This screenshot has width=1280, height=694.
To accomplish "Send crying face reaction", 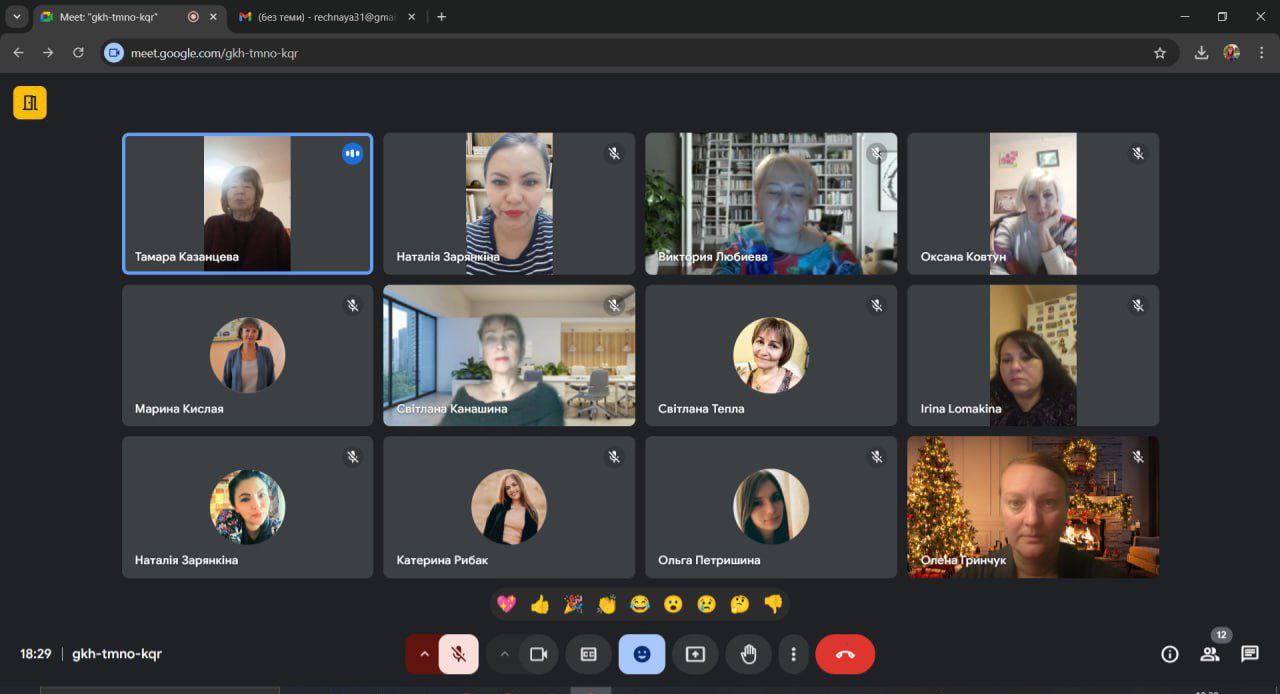I will 706,604.
